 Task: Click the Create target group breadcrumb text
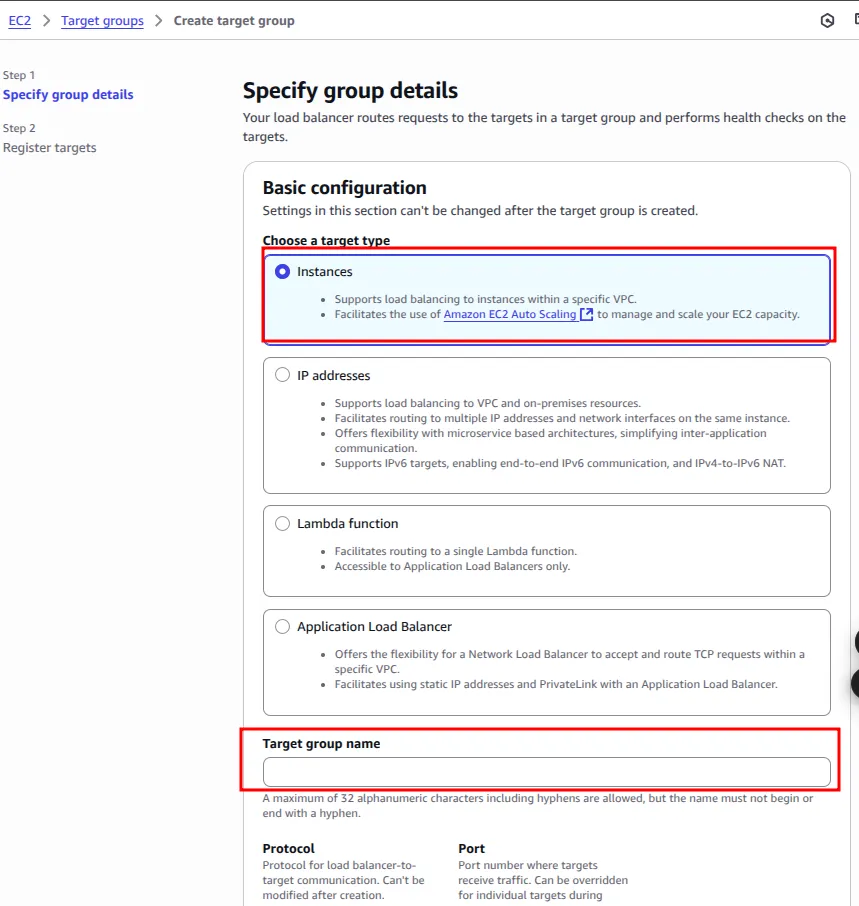[234, 21]
